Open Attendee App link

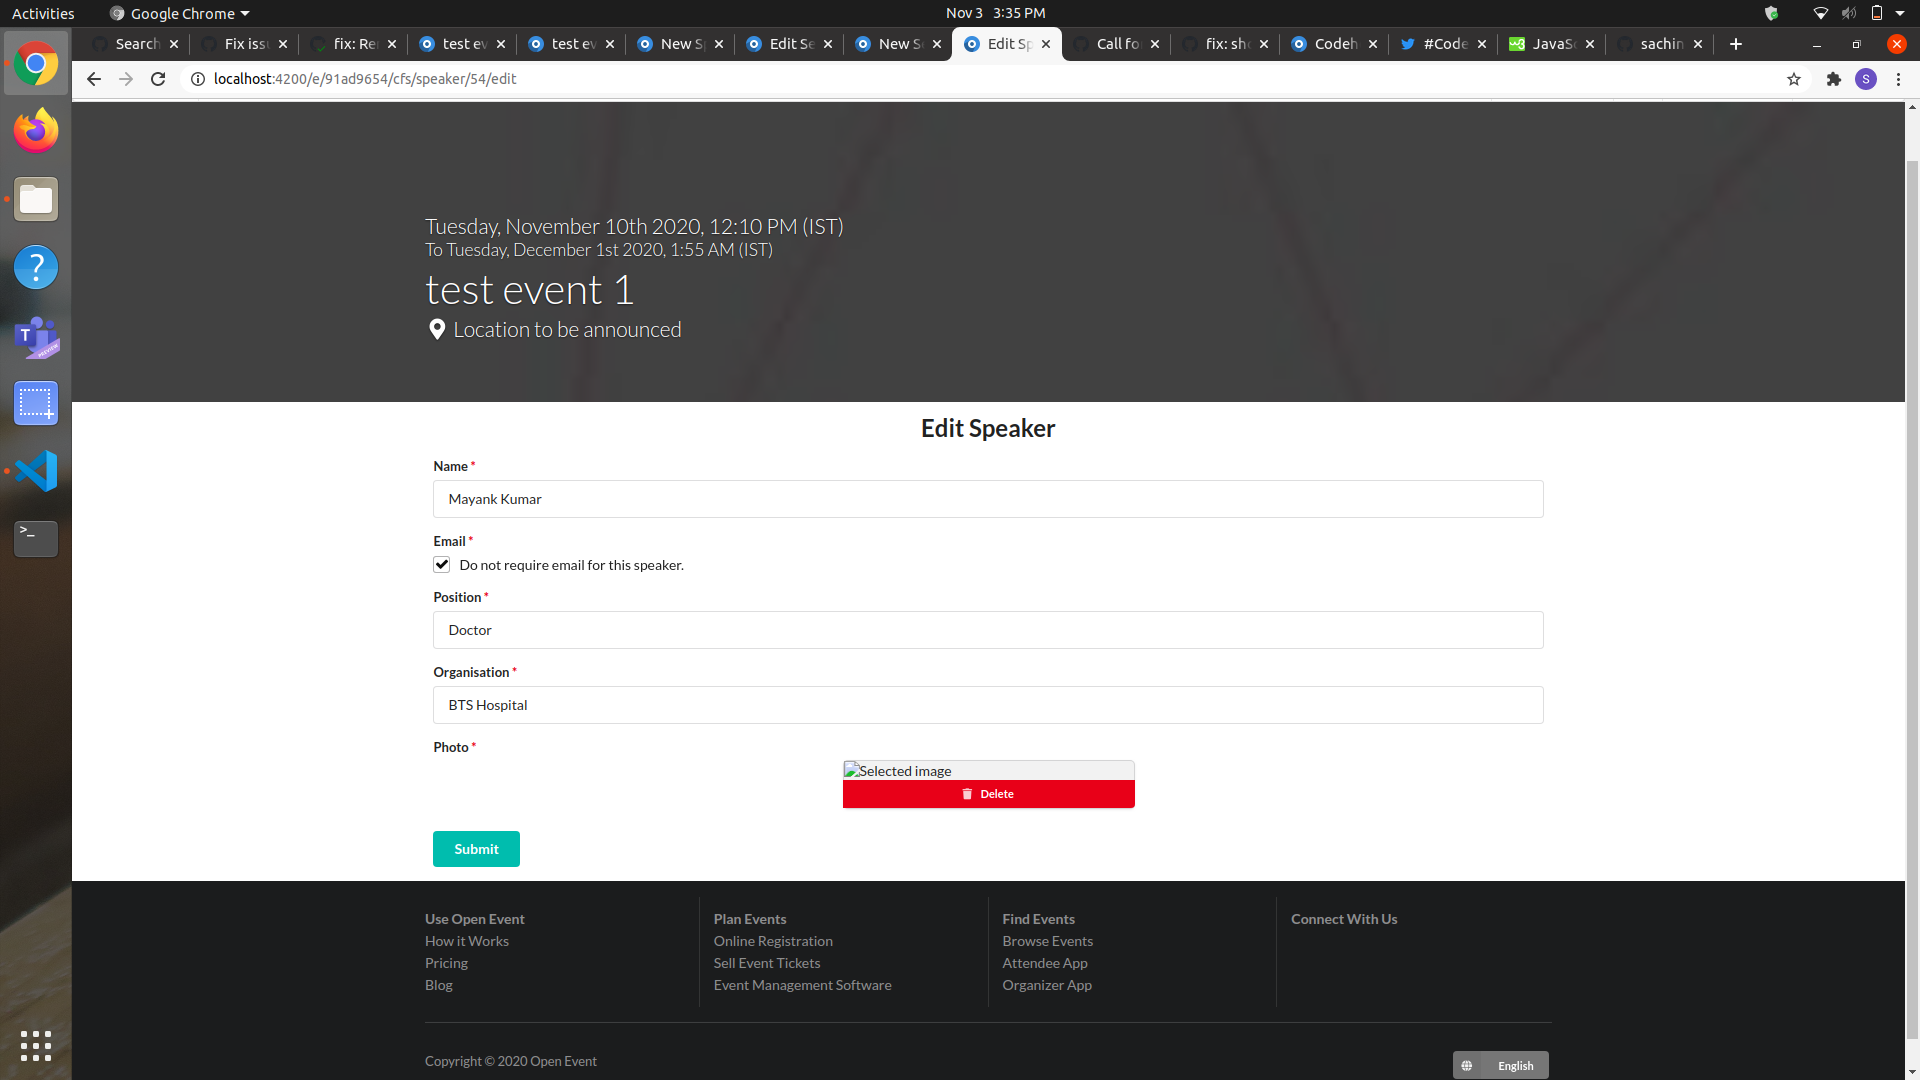[x=1045, y=963]
